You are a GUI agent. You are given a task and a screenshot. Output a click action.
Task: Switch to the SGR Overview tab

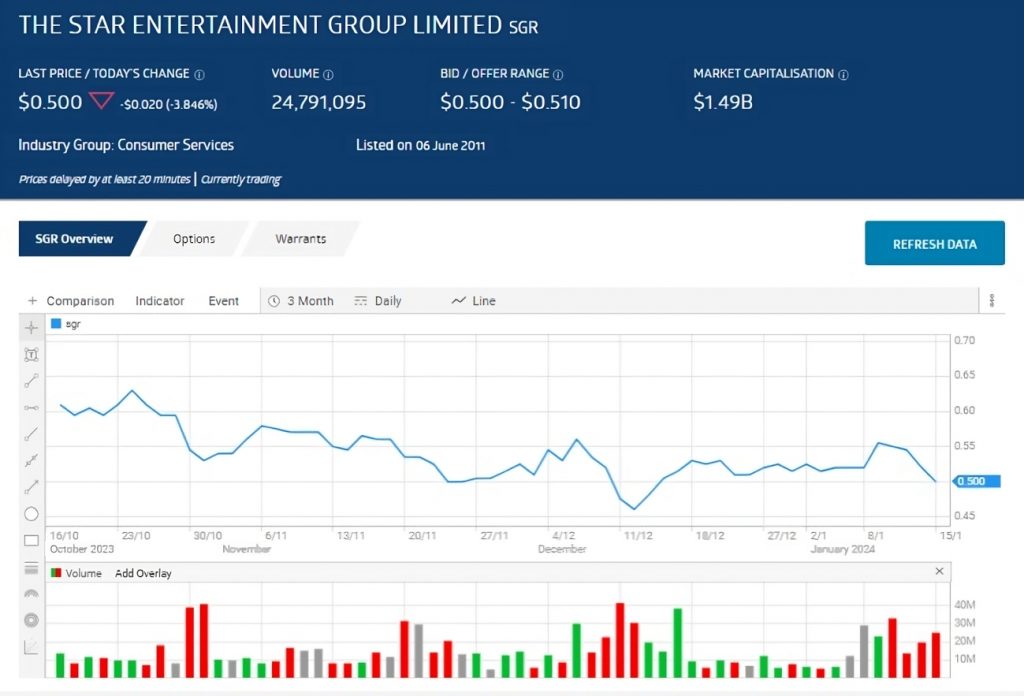pos(74,239)
